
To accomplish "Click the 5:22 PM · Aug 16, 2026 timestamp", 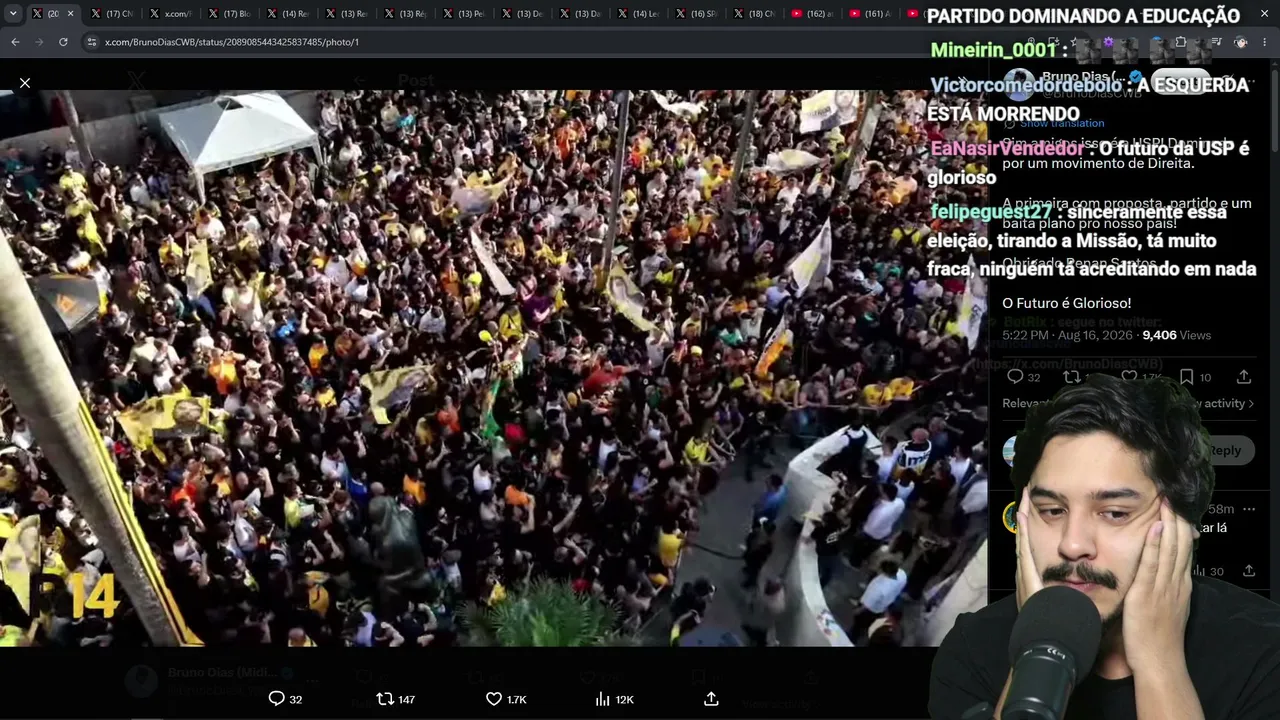I will pyautogui.click(x=1067, y=335).
